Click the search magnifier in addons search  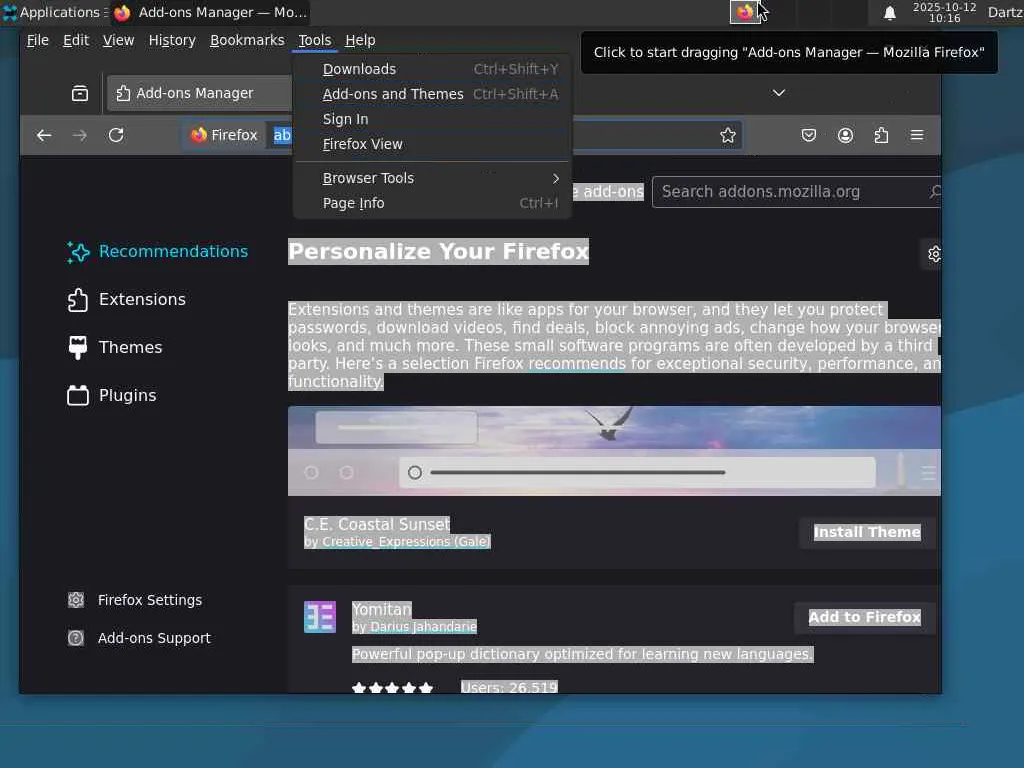pos(935,191)
